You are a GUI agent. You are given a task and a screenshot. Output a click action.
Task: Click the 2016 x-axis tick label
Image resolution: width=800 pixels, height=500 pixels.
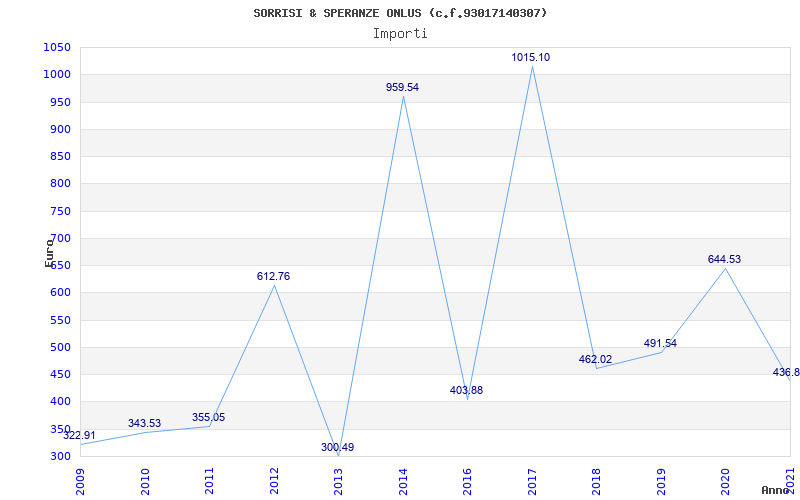[468, 481]
